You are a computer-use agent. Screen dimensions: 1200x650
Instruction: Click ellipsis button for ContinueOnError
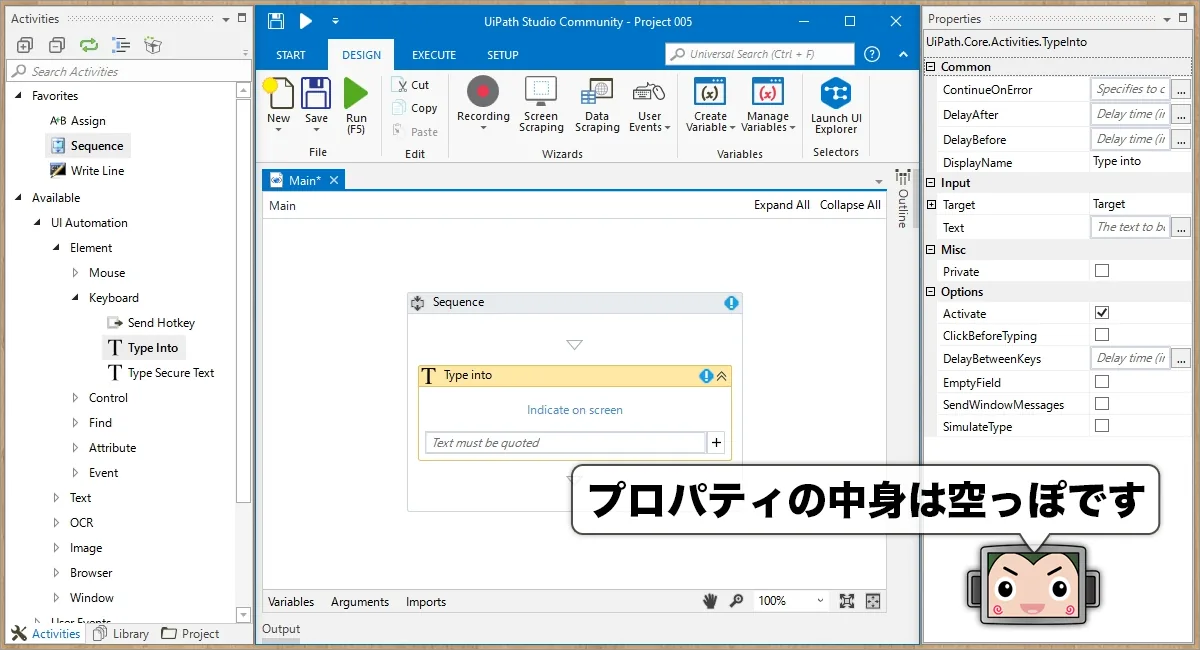tap(1181, 90)
